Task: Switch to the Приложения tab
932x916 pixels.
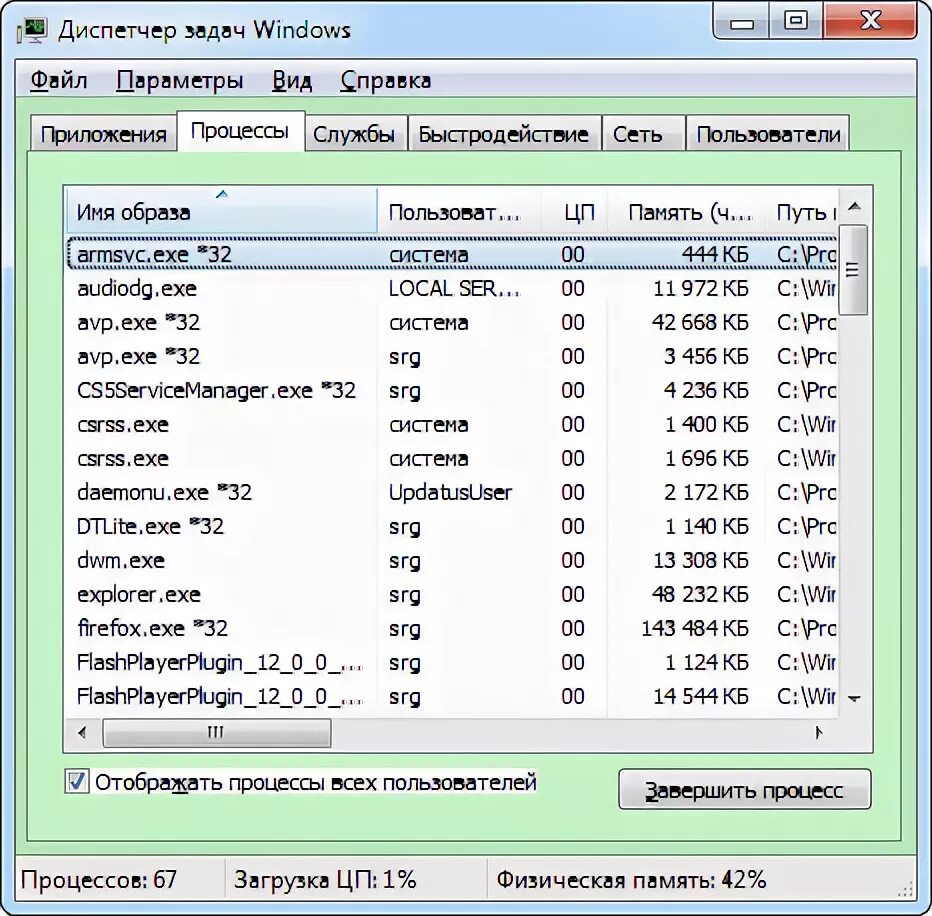Action: 103,134
